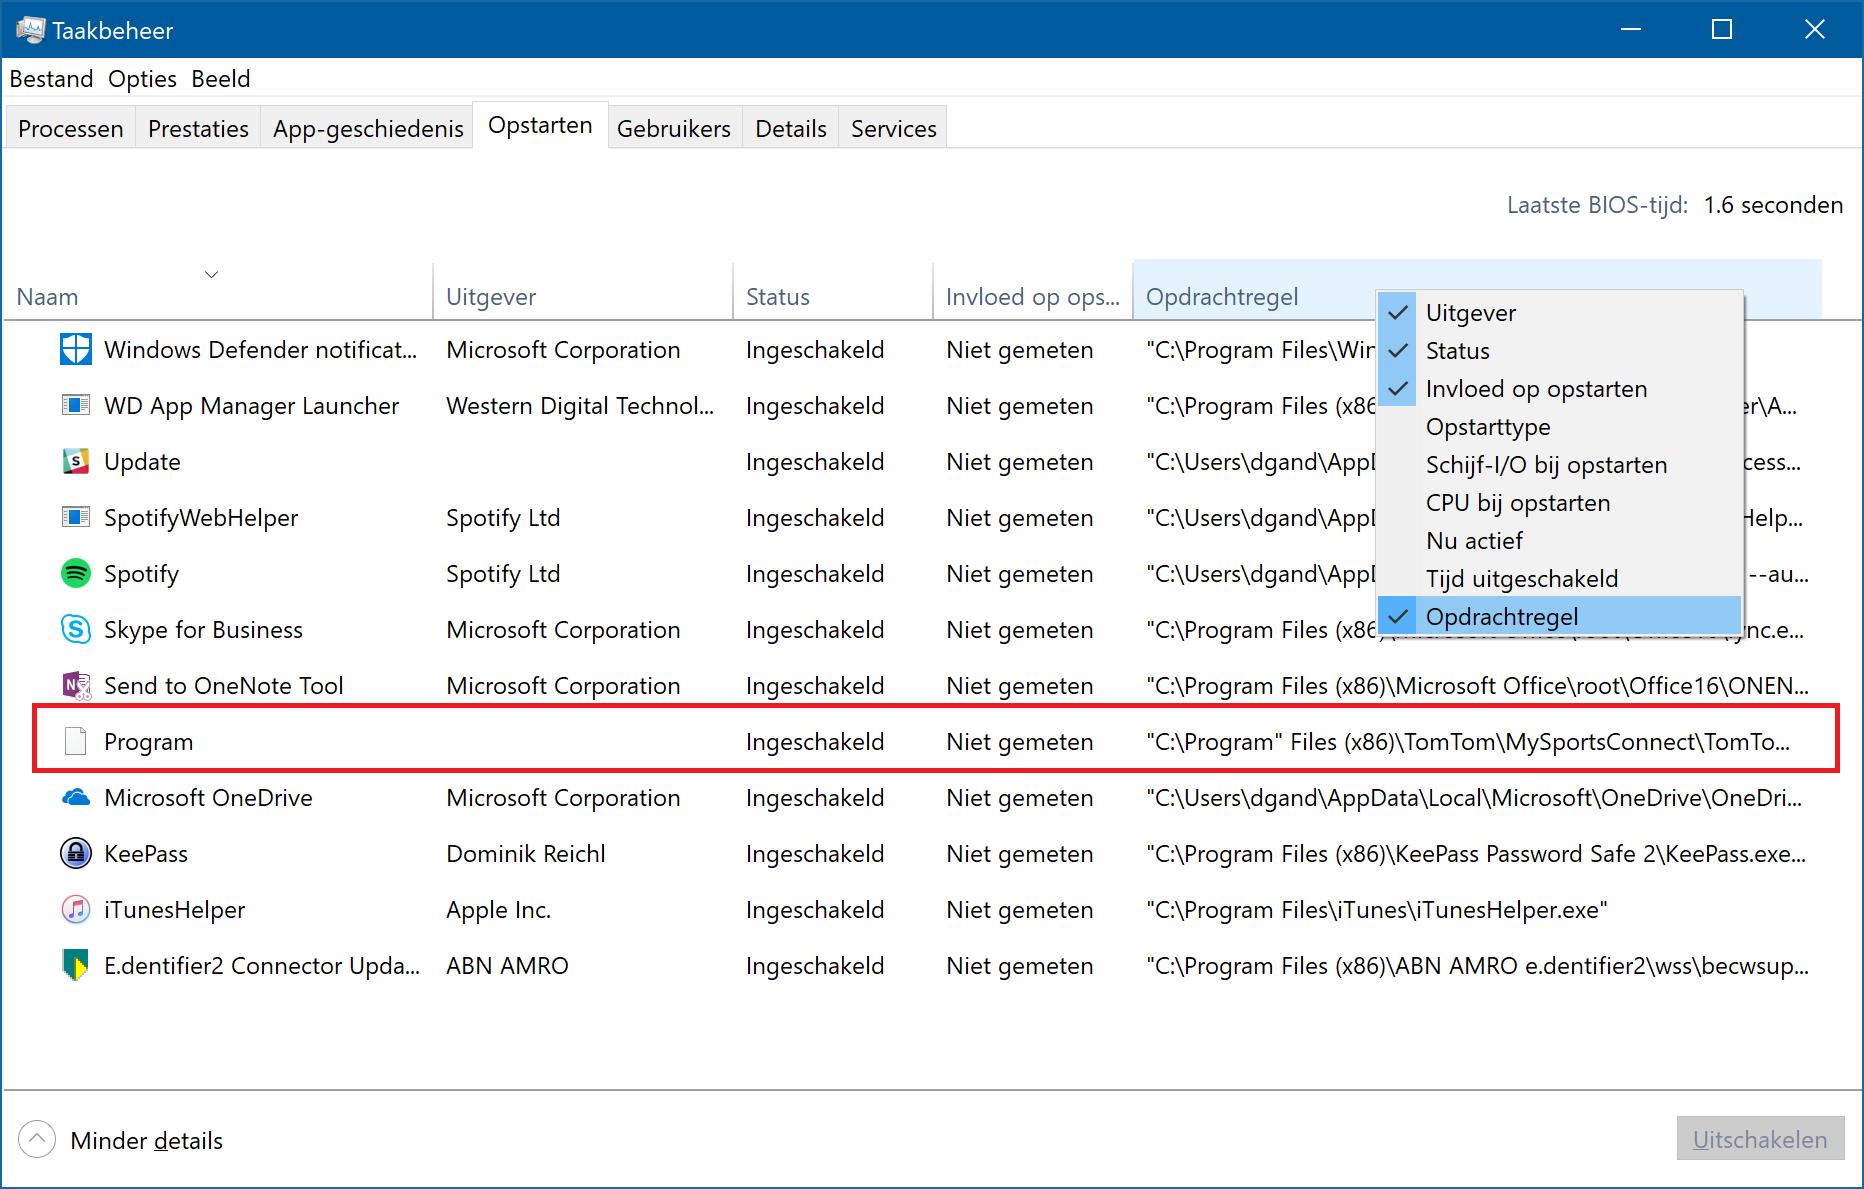Click the E.dentifier2 Connector shield icon
1864x1189 pixels.
76,965
